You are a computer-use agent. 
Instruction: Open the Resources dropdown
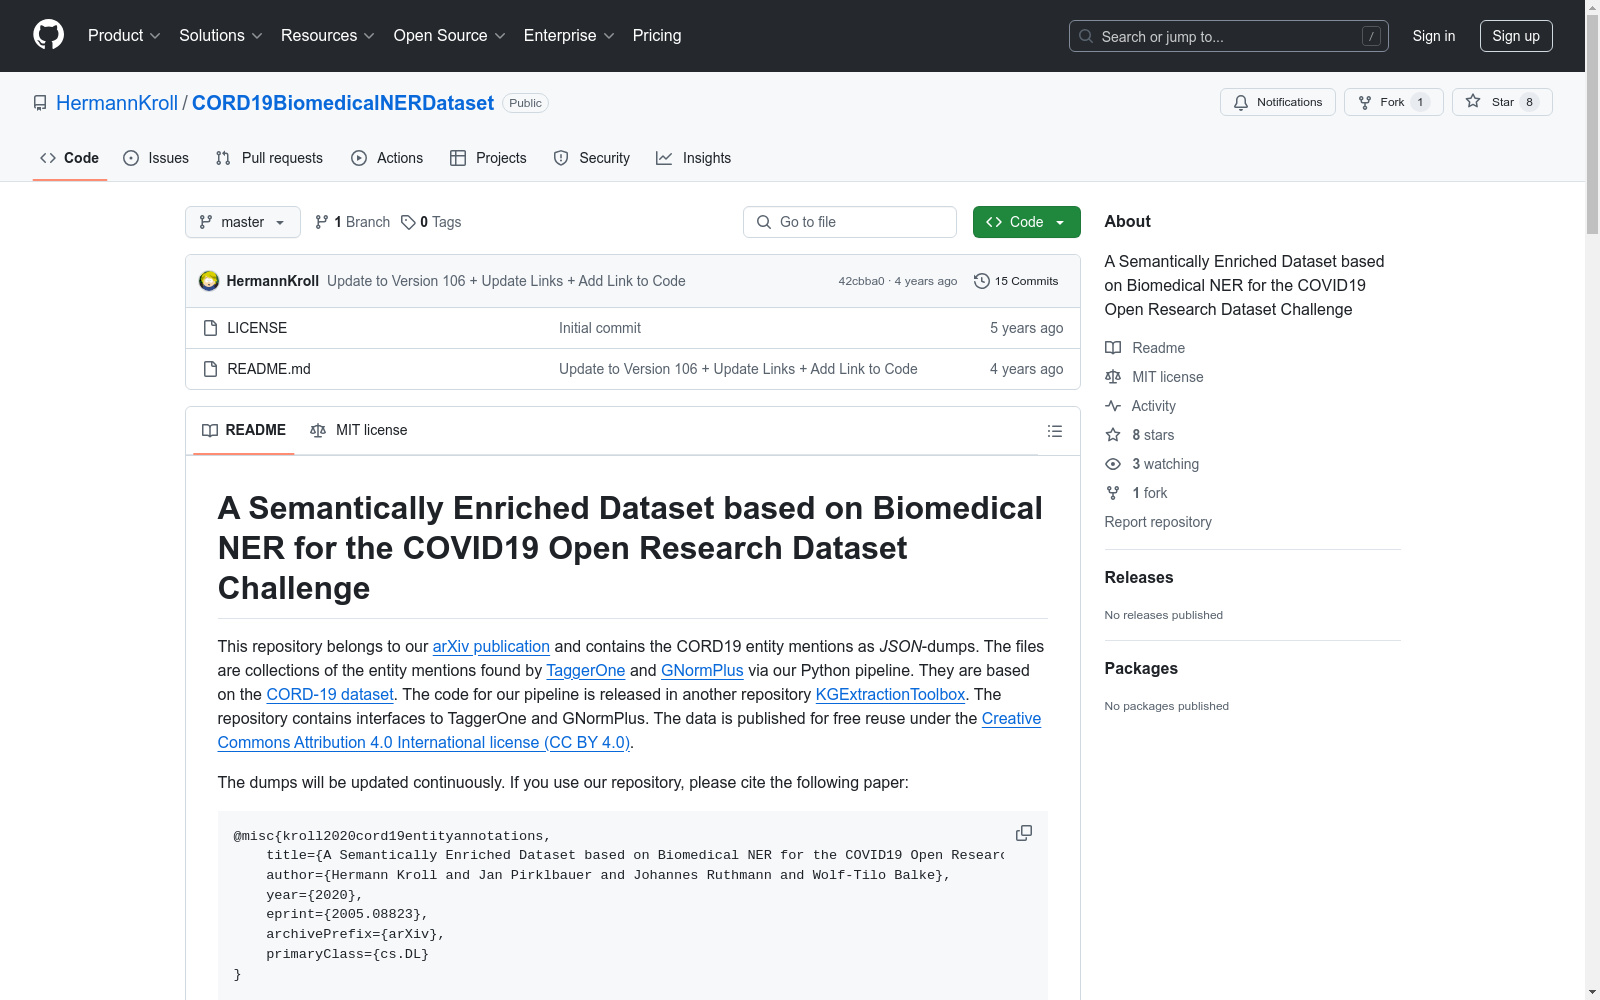pos(328,36)
